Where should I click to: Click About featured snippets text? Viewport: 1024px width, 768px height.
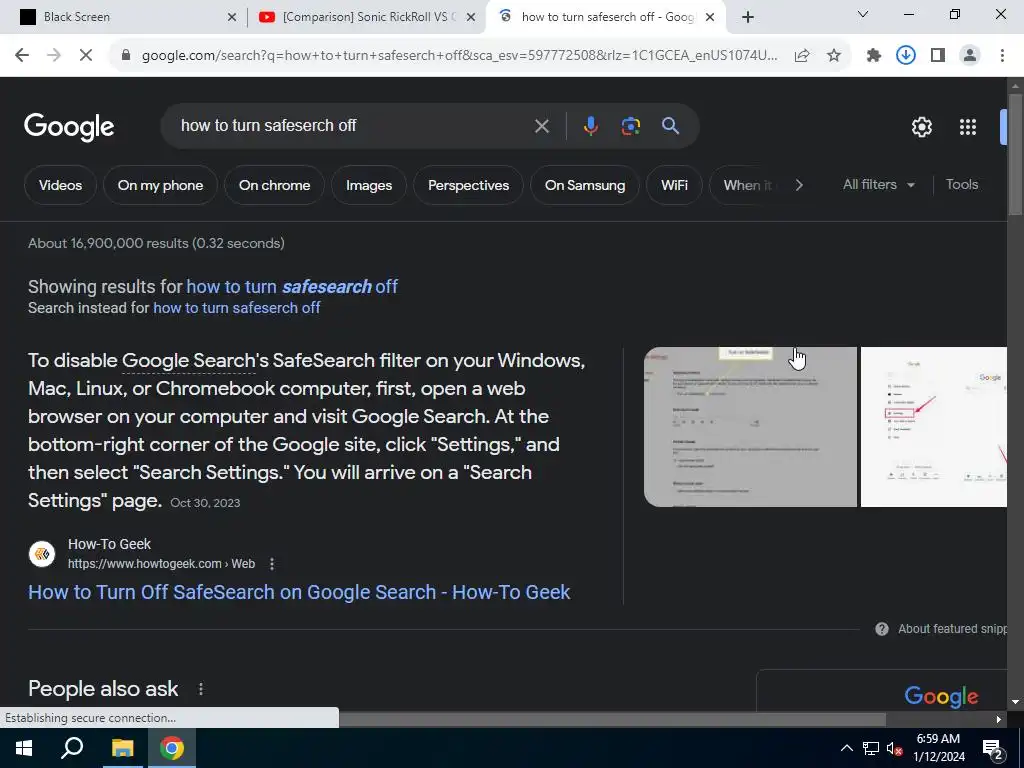[x=952, y=629]
